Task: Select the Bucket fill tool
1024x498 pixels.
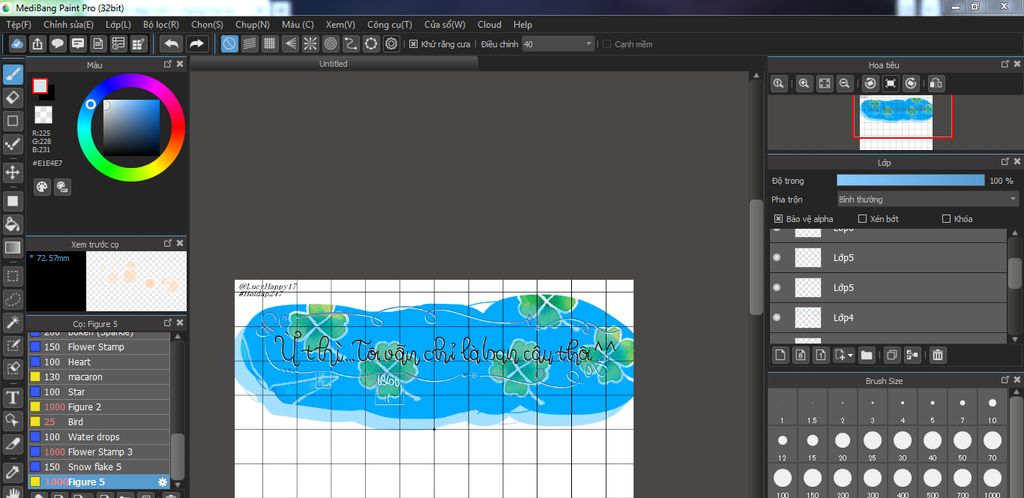Action: pyautogui.click(x=12, y=224)
